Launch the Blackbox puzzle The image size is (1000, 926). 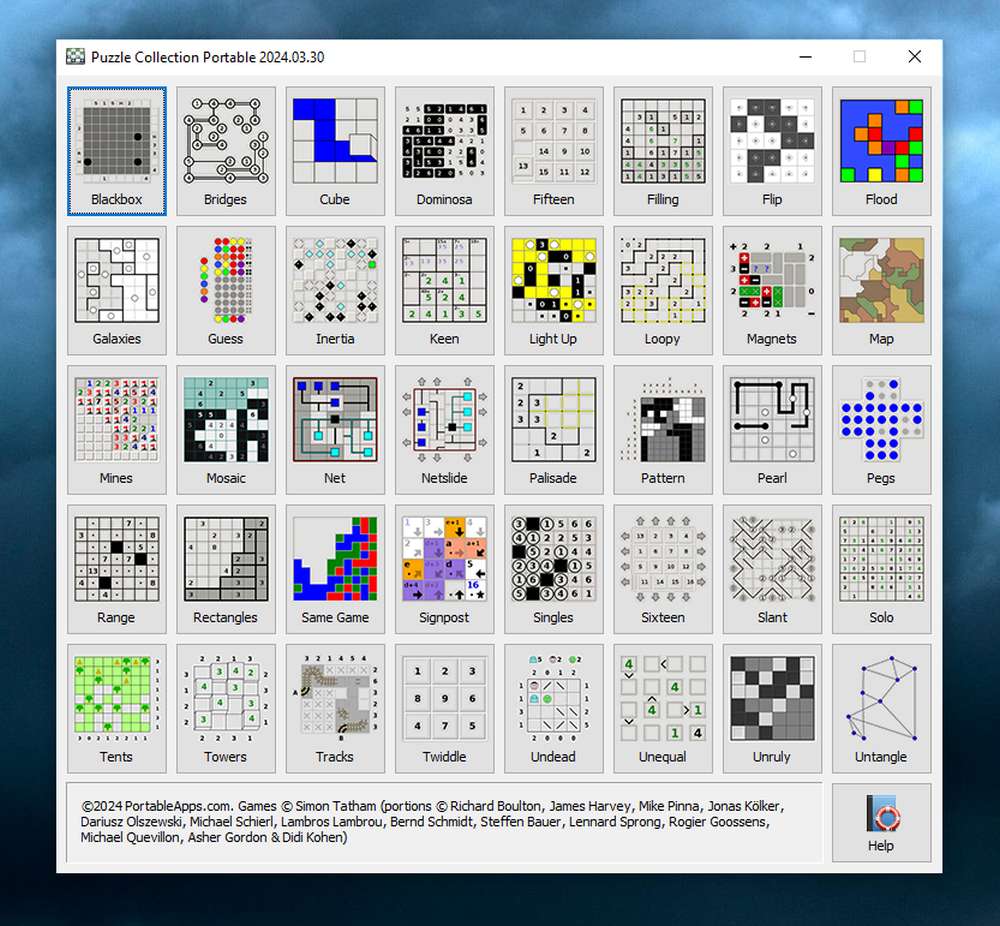pyautogui.click(x=117, y=151)
